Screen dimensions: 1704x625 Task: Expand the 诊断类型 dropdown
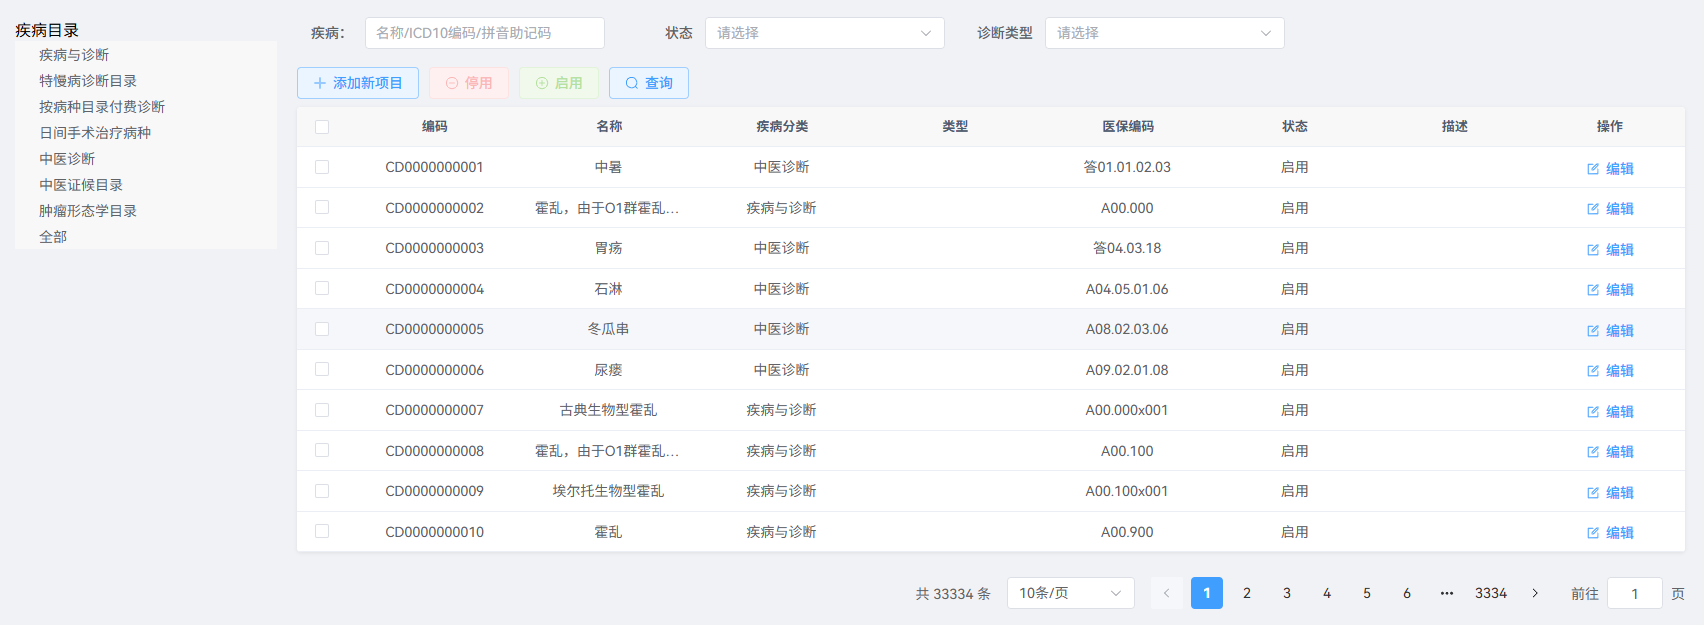click(x=1164, y=33)
